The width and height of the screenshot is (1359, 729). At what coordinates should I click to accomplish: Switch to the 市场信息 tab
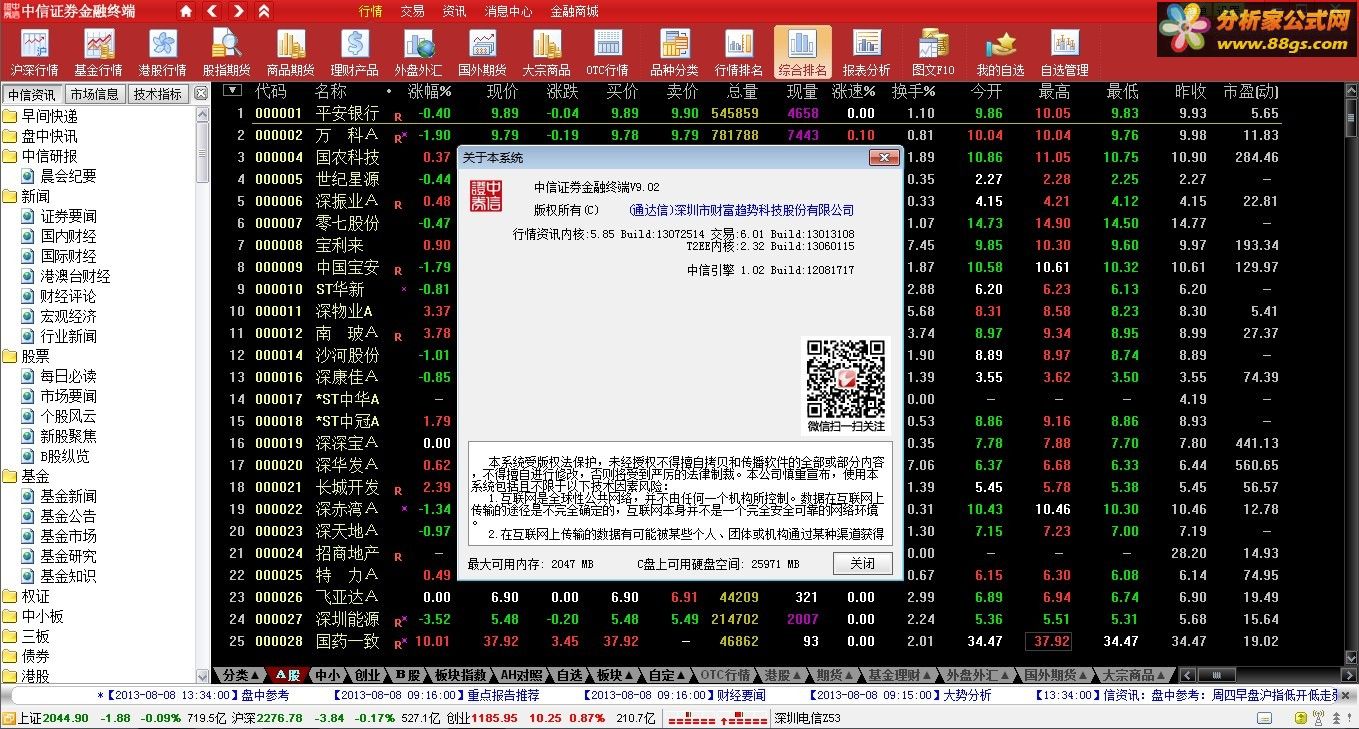click(95, 94)
